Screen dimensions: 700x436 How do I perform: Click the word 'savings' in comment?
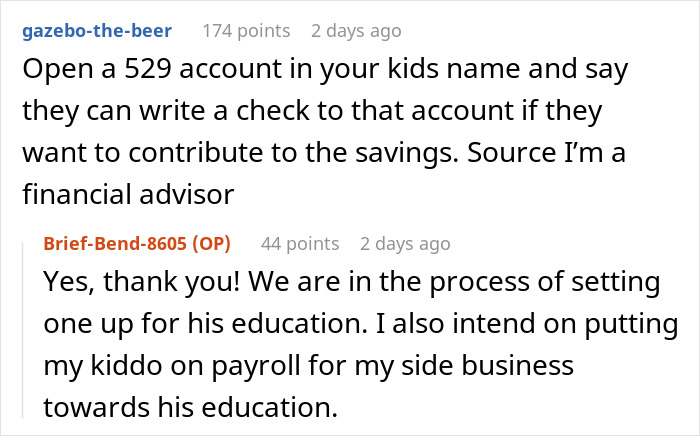407,153
